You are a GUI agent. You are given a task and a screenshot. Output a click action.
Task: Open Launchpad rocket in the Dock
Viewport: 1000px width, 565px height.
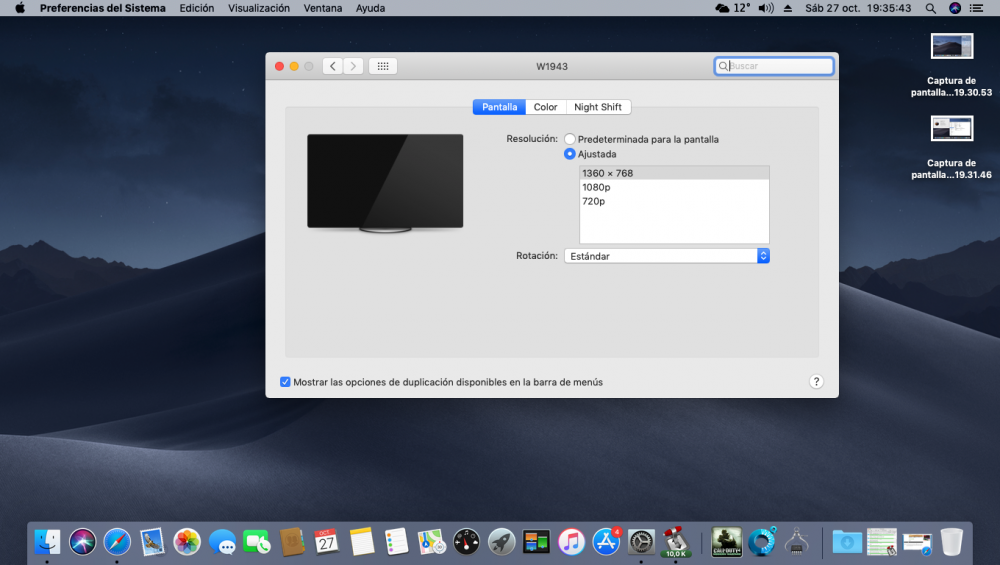tap(501, 542)
